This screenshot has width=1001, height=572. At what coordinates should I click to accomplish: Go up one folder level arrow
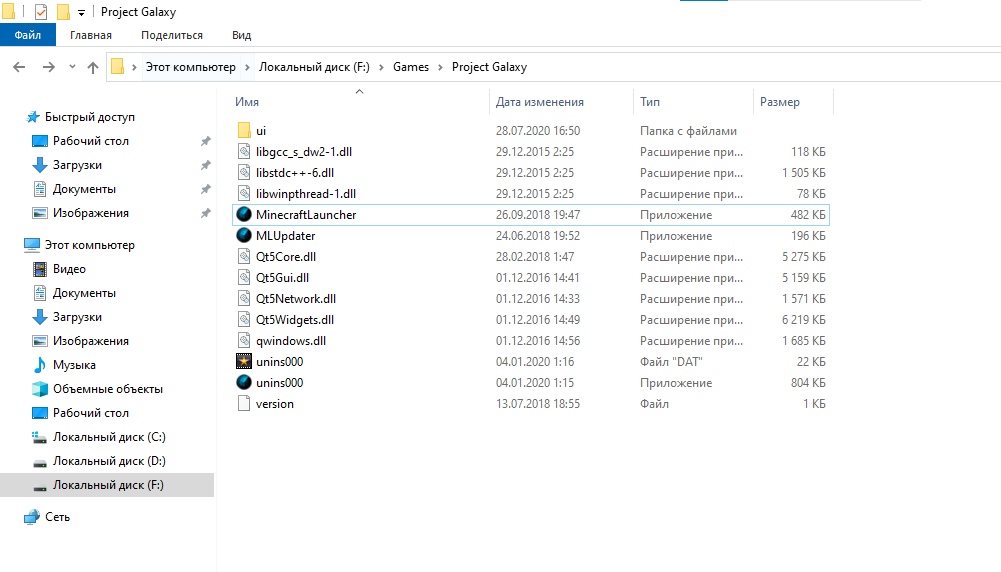pyautogui.click(x=93, y=67)
